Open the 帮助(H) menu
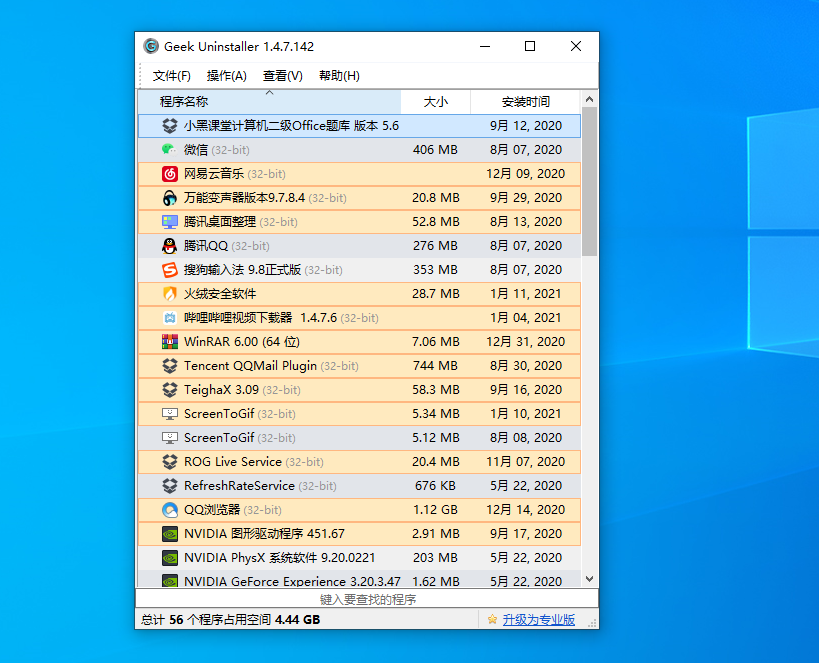819x663 pixels. coord(339,76)
